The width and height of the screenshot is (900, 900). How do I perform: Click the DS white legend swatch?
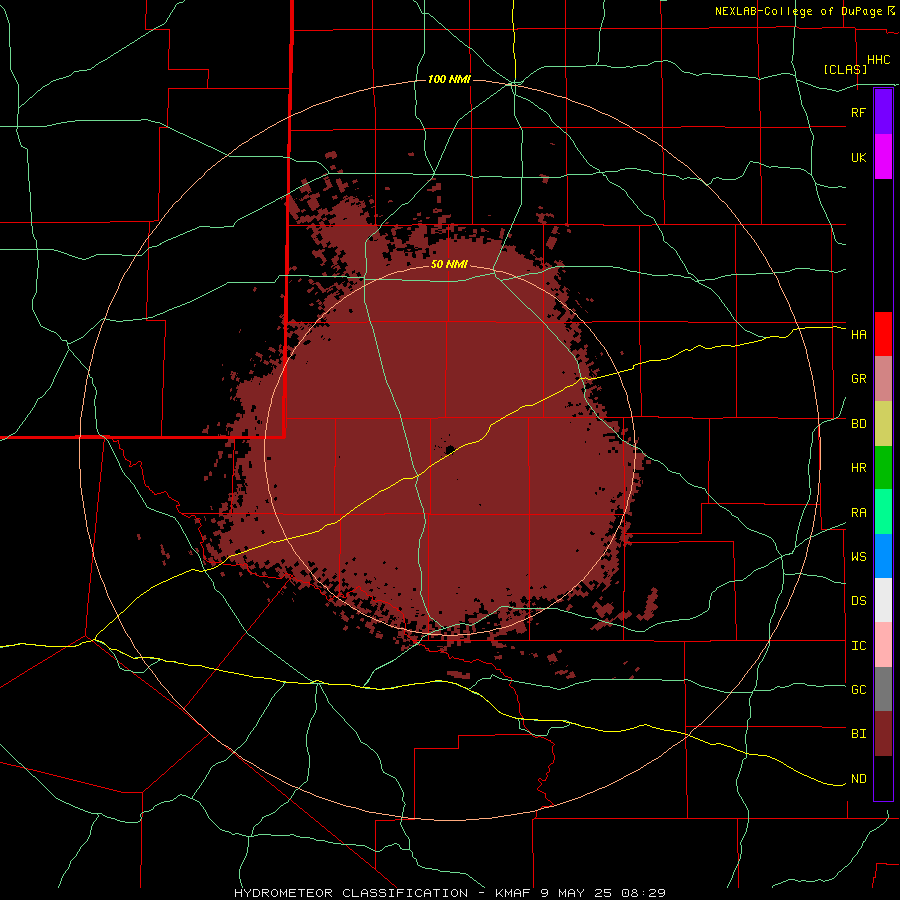(883, 600)
